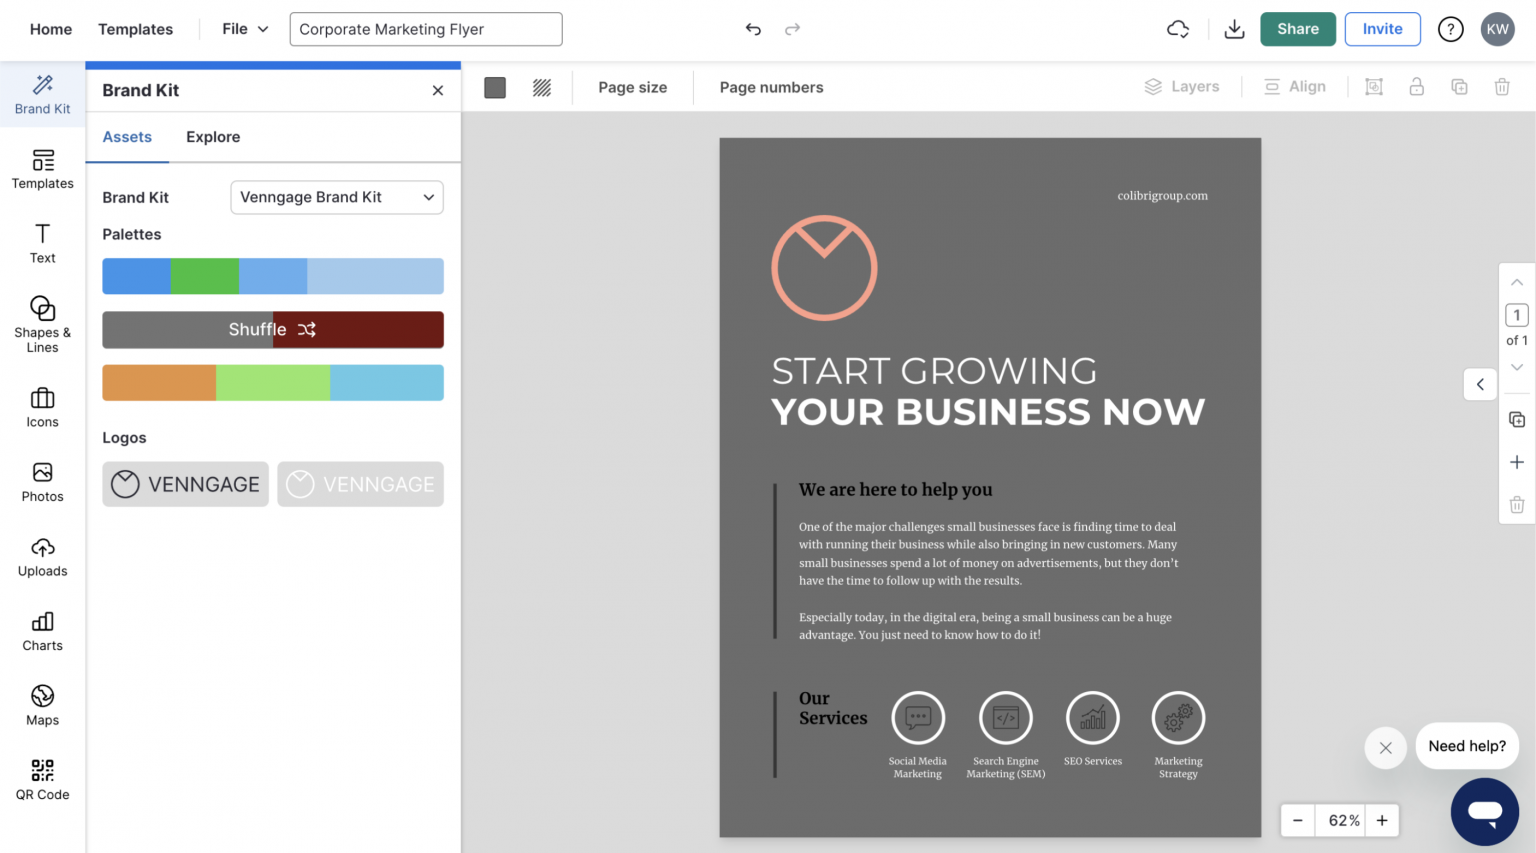Collapse the canvas side panel with the chevron
The image size is (1536, 853).
pyautogui.click(x=1480, y=384)
